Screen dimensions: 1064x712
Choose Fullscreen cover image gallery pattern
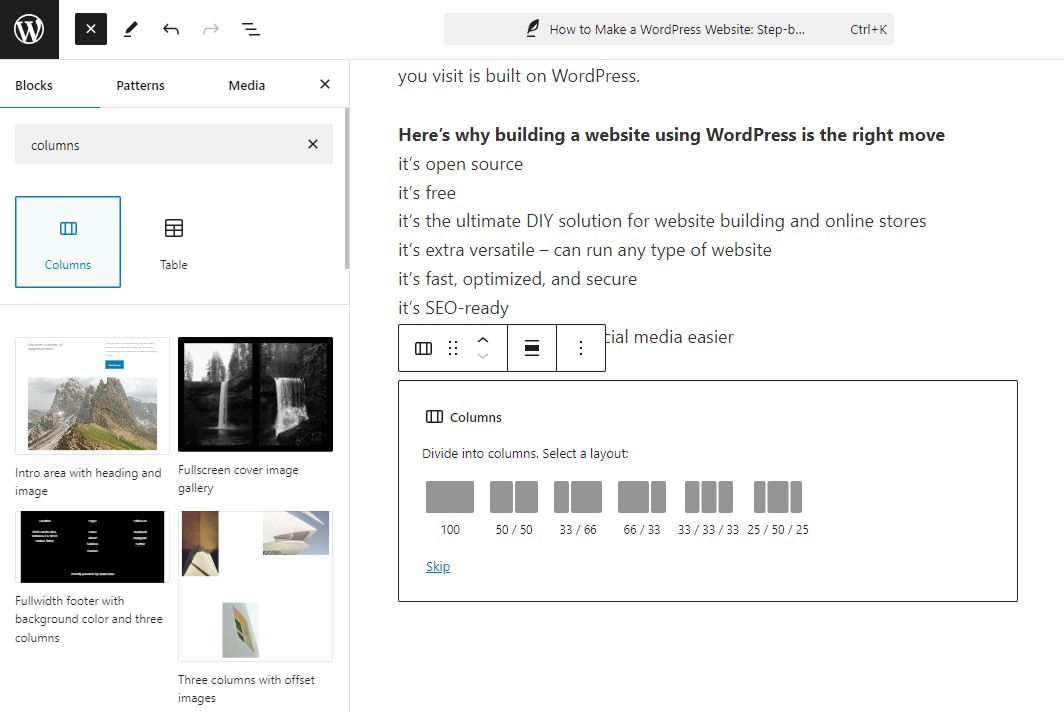255,415
